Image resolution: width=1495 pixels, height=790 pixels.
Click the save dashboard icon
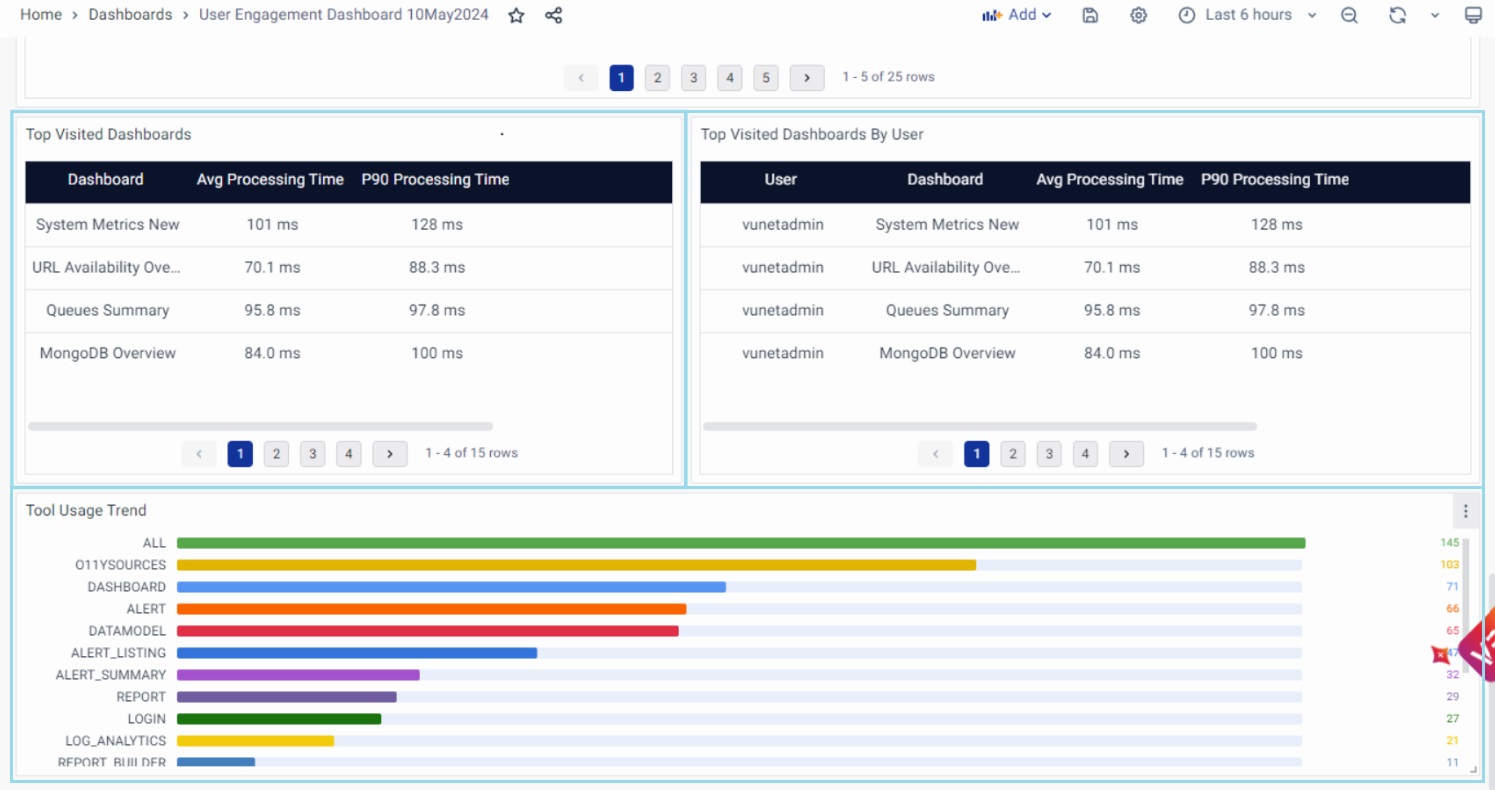1091,16
